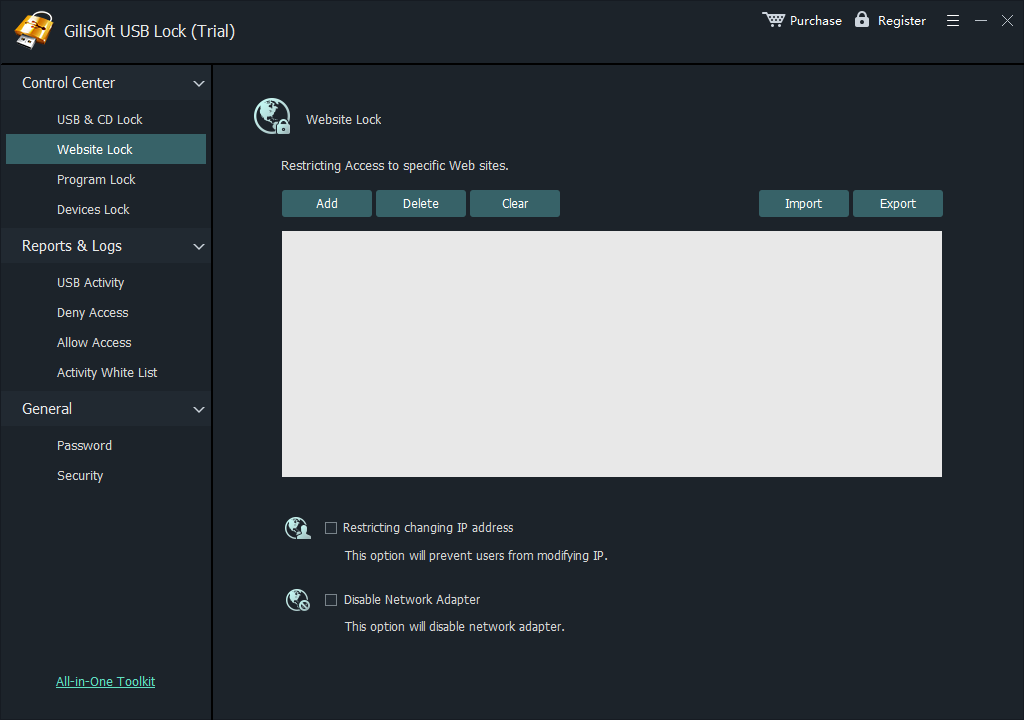This screenshot has width=1024, height=720.
Task: Check the Disable Network Adapter option
Action: click(x=331, y=600)
